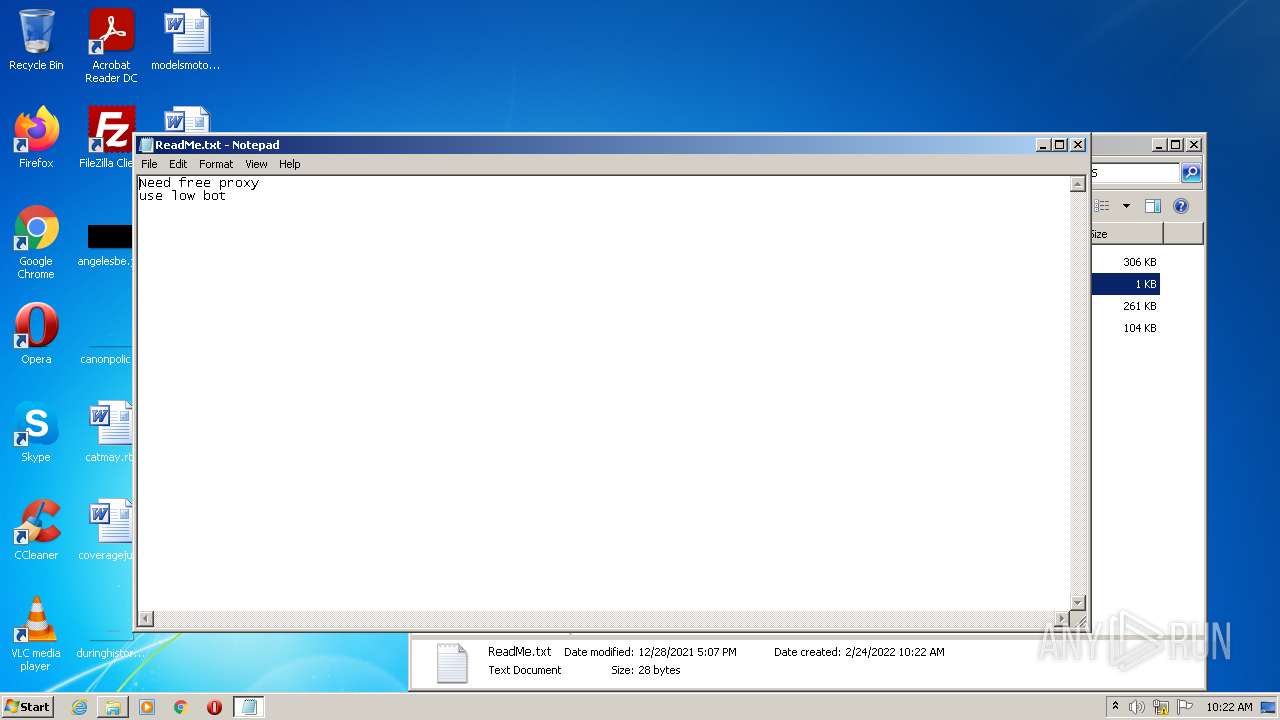
Task: Click the Date modified value in details pane
Action: pos(687,652)
